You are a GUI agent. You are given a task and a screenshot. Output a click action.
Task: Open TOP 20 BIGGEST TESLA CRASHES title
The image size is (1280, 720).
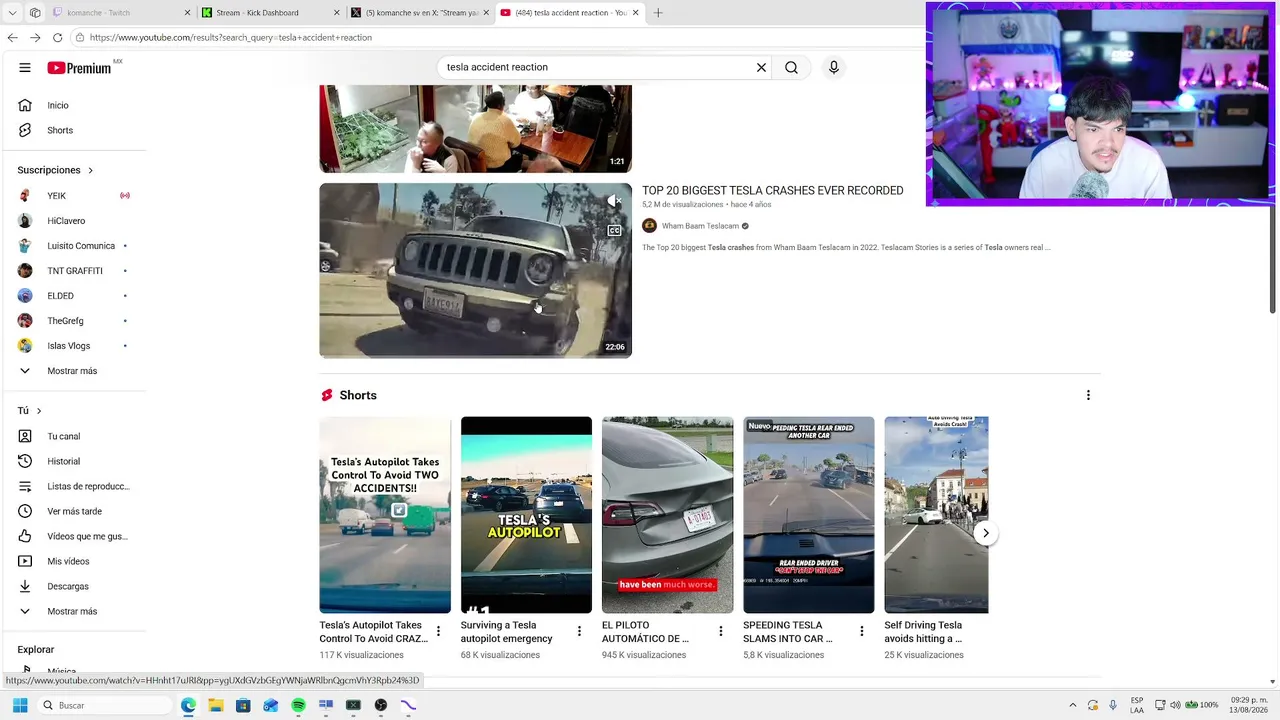(772, 190)
